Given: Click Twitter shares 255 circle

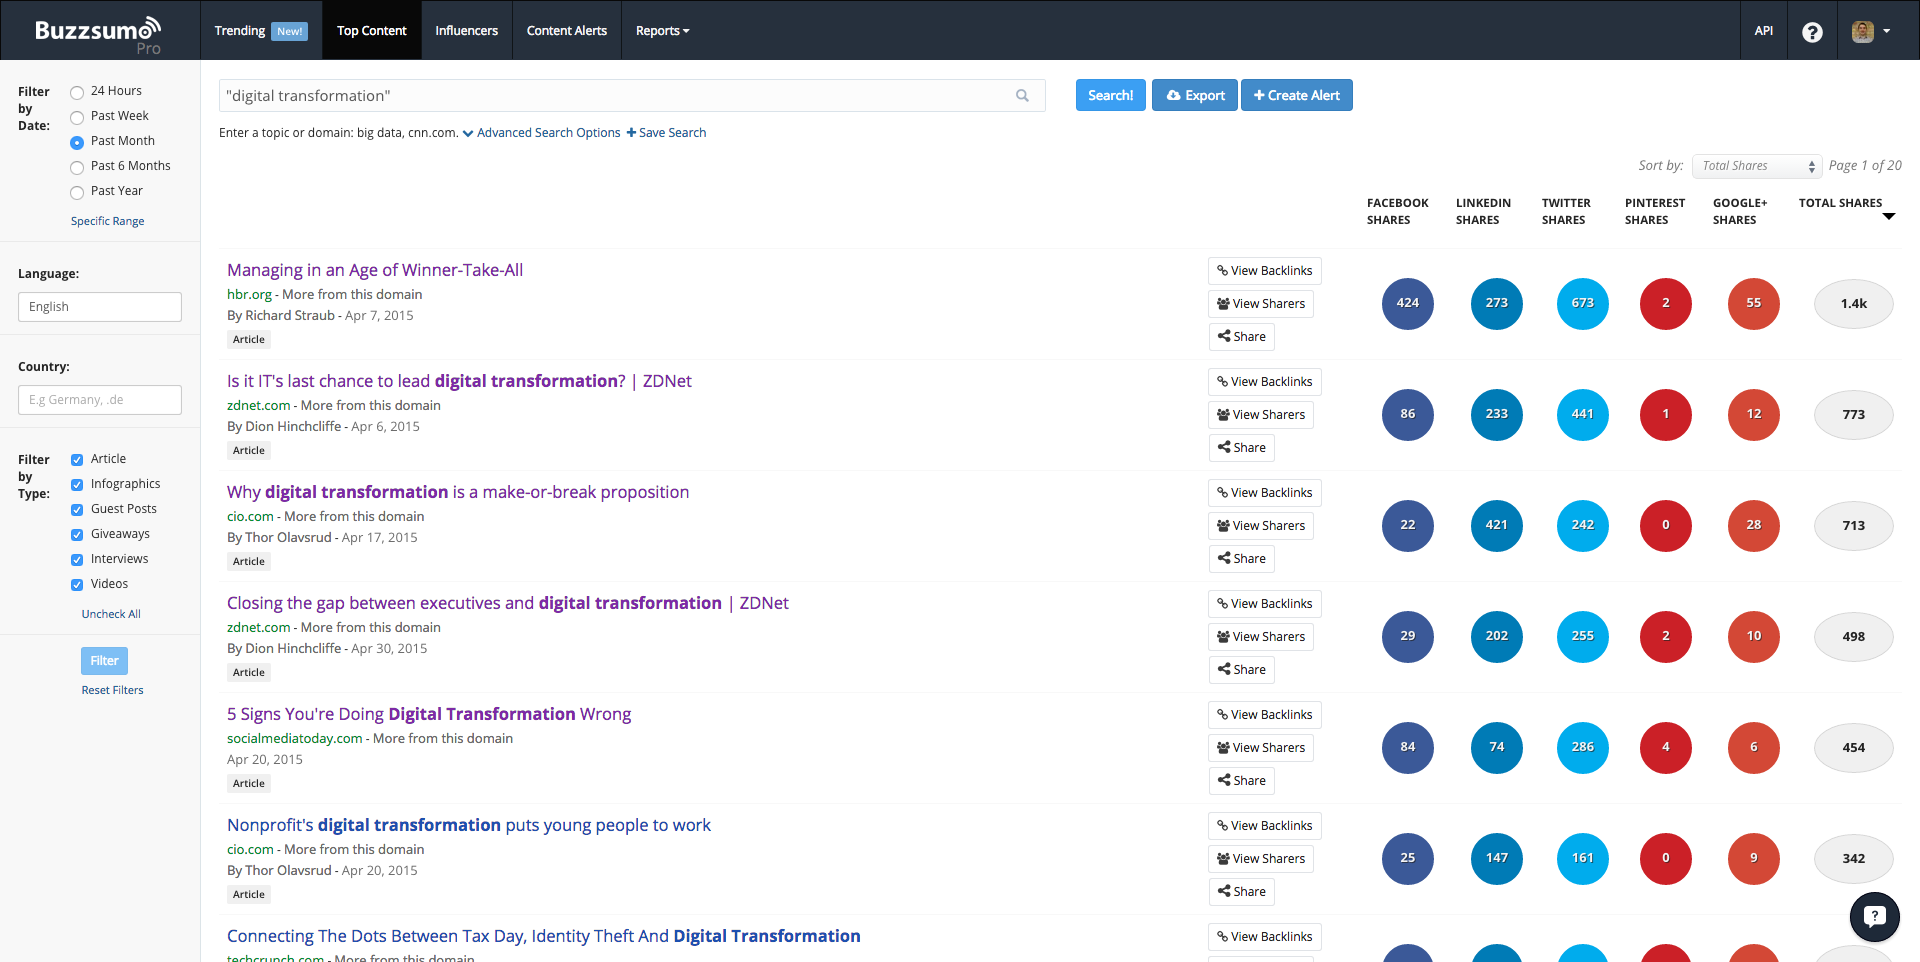Looking at the screenshot, I should (x=1582, y=636).
